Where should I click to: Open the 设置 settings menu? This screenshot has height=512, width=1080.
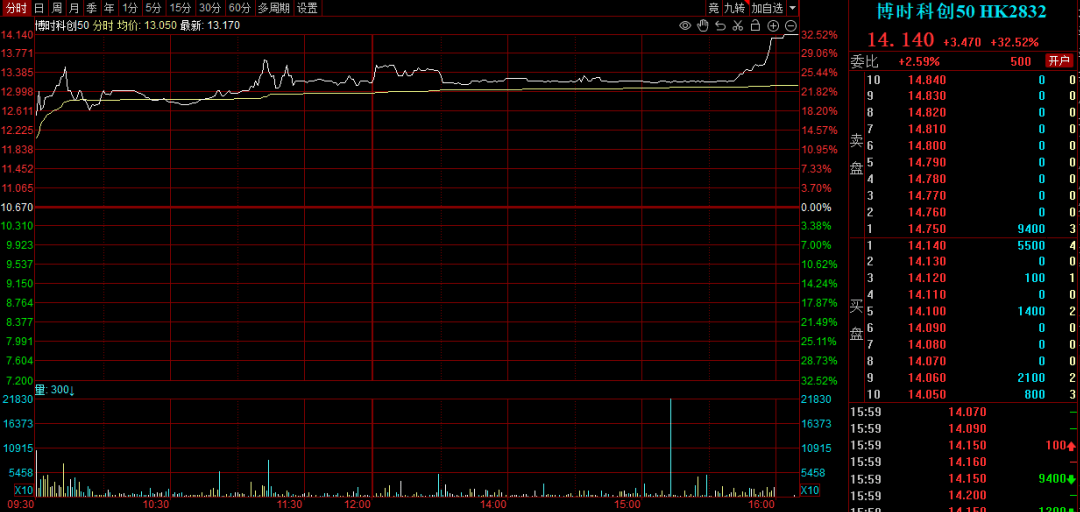(x=307, y=8)
